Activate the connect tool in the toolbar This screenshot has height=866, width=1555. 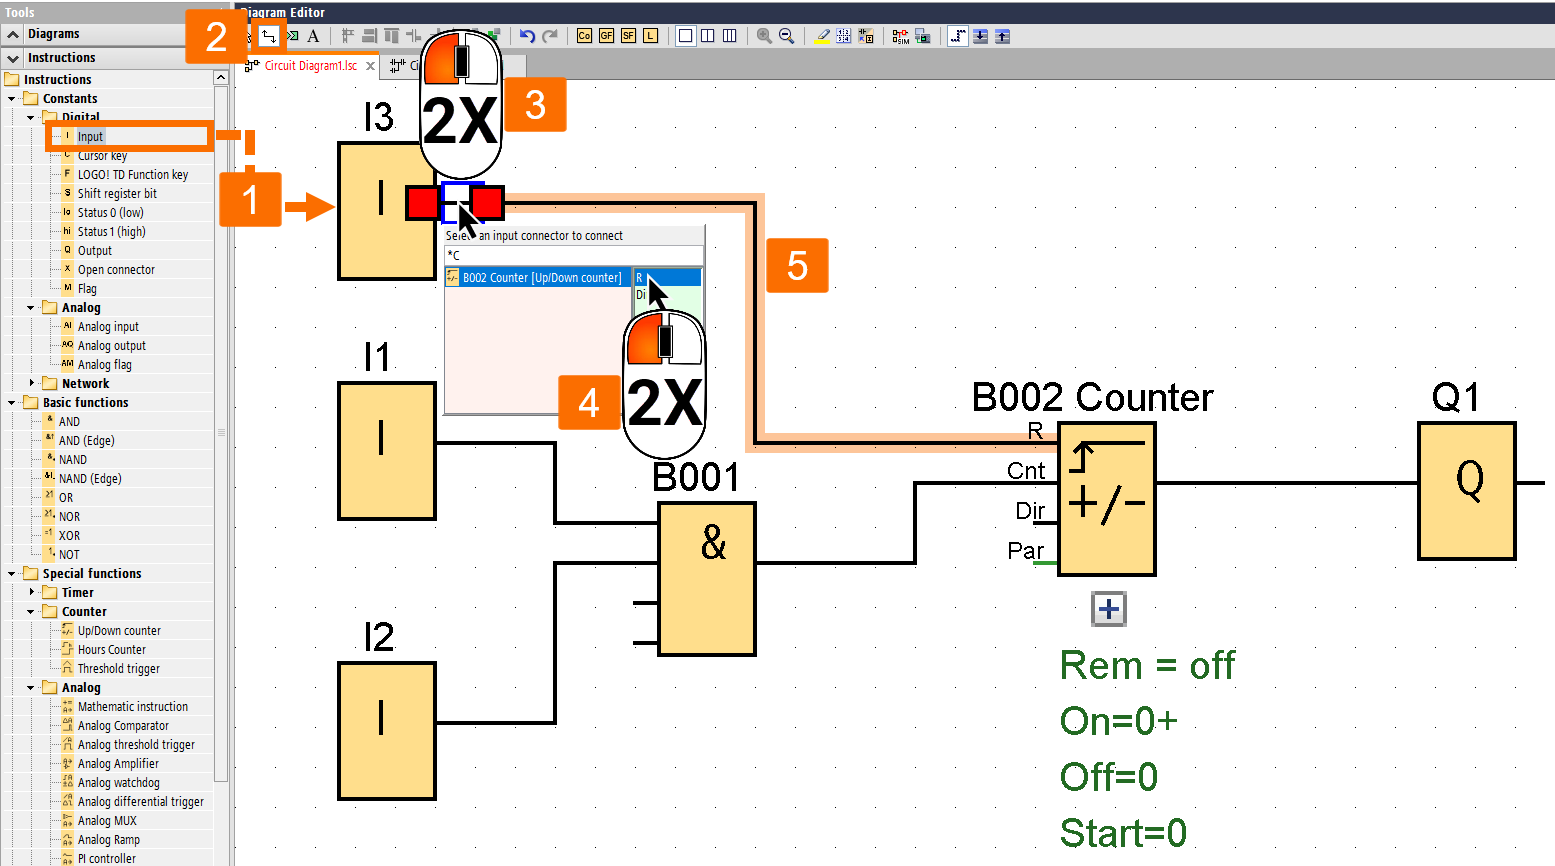pyautogui.click(x=268, y=35)
